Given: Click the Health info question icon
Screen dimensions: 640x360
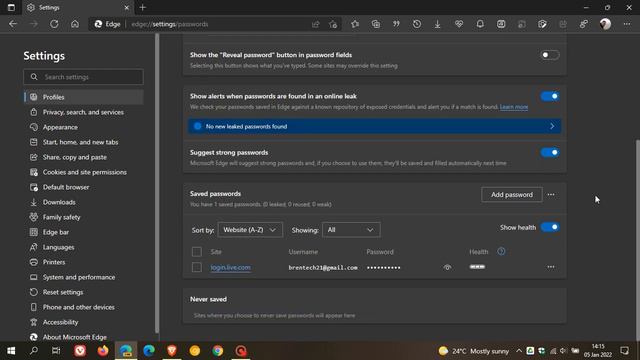Looking at the screenshot, I should pyautogui.click(x=501, y=251).
